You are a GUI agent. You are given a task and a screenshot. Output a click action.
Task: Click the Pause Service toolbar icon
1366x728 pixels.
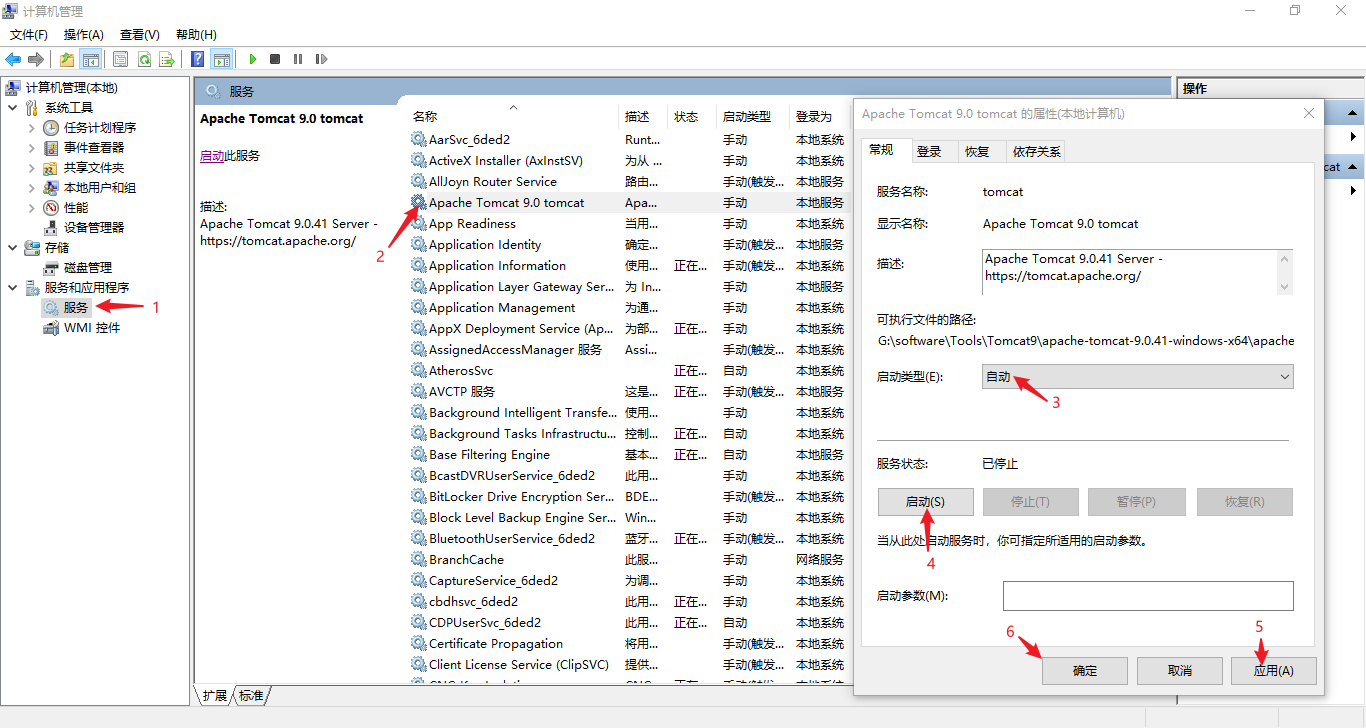click(x=298, y=59)
